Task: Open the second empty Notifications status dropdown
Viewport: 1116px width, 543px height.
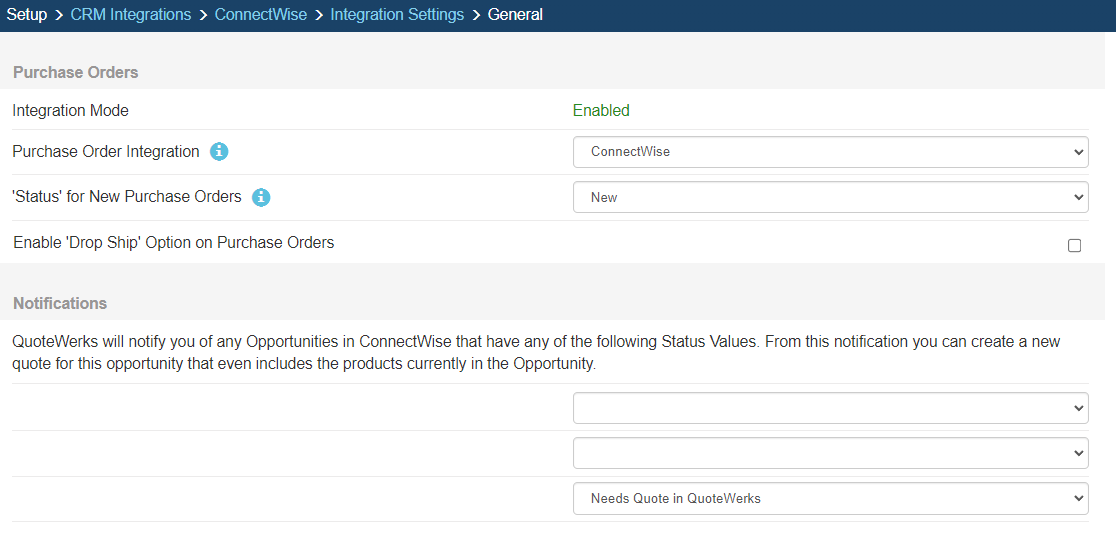Action: click(830, 453)
